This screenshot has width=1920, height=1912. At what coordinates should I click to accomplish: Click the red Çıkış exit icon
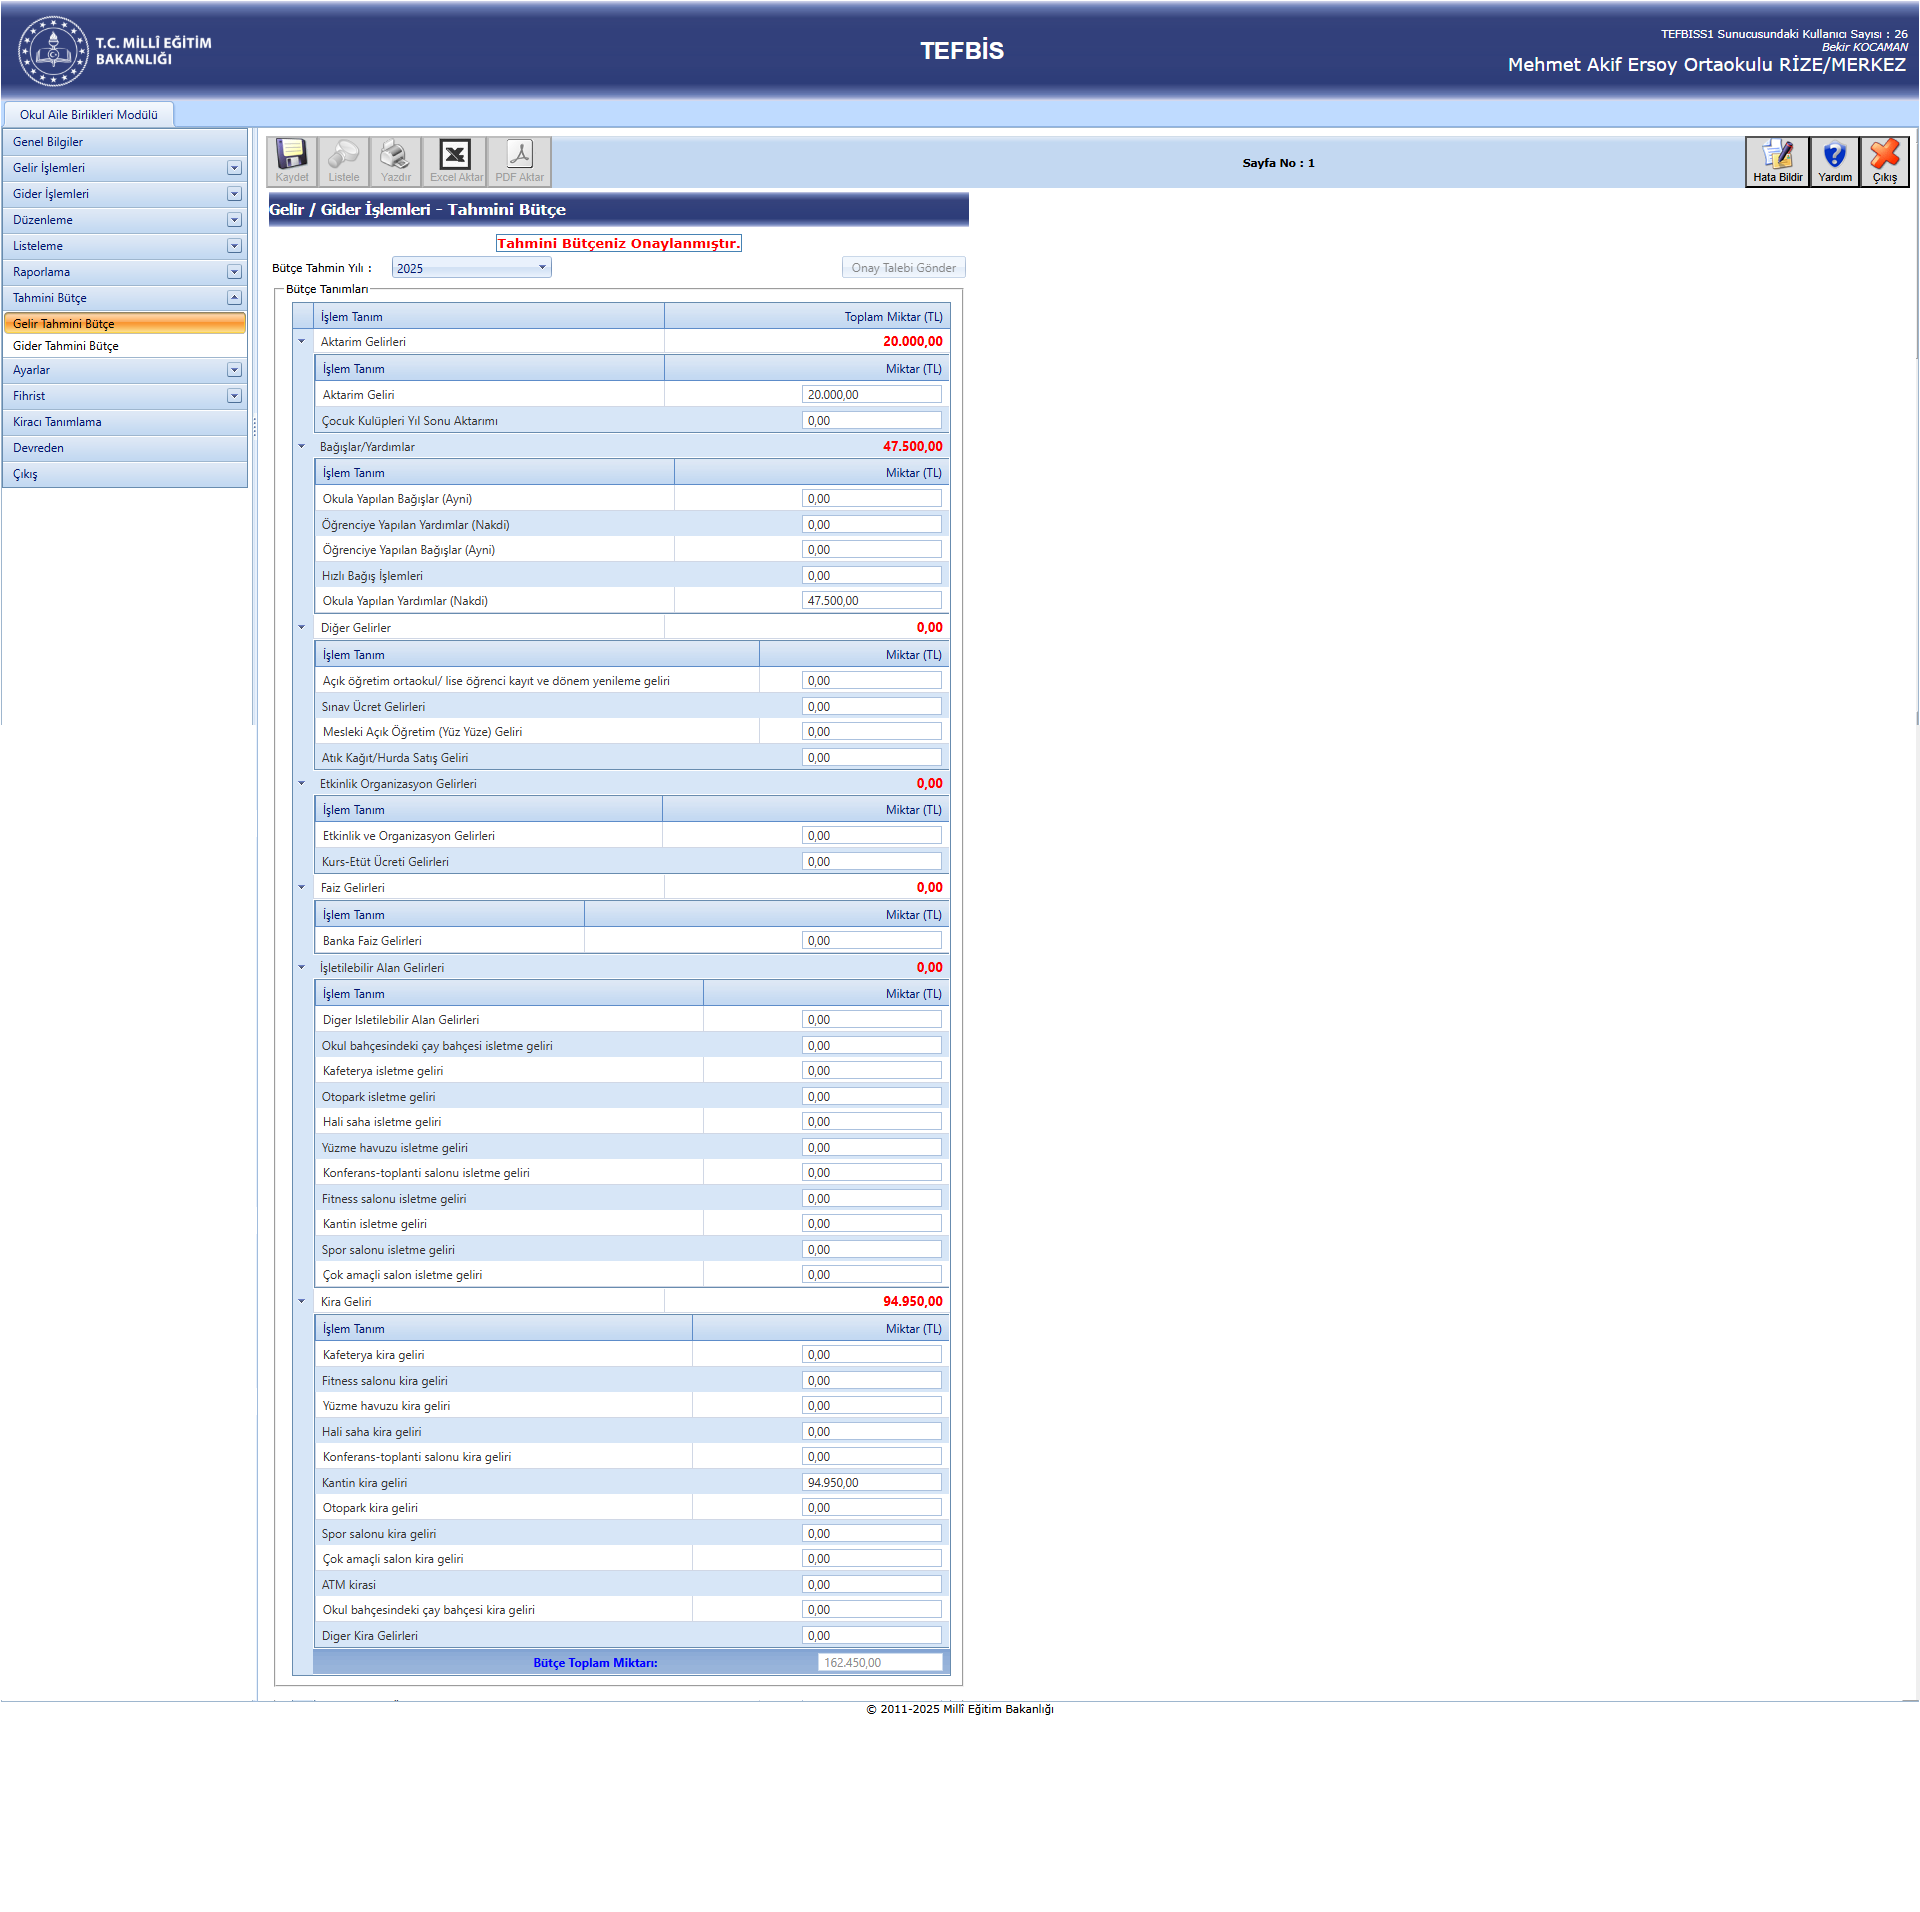[1884, 161]
